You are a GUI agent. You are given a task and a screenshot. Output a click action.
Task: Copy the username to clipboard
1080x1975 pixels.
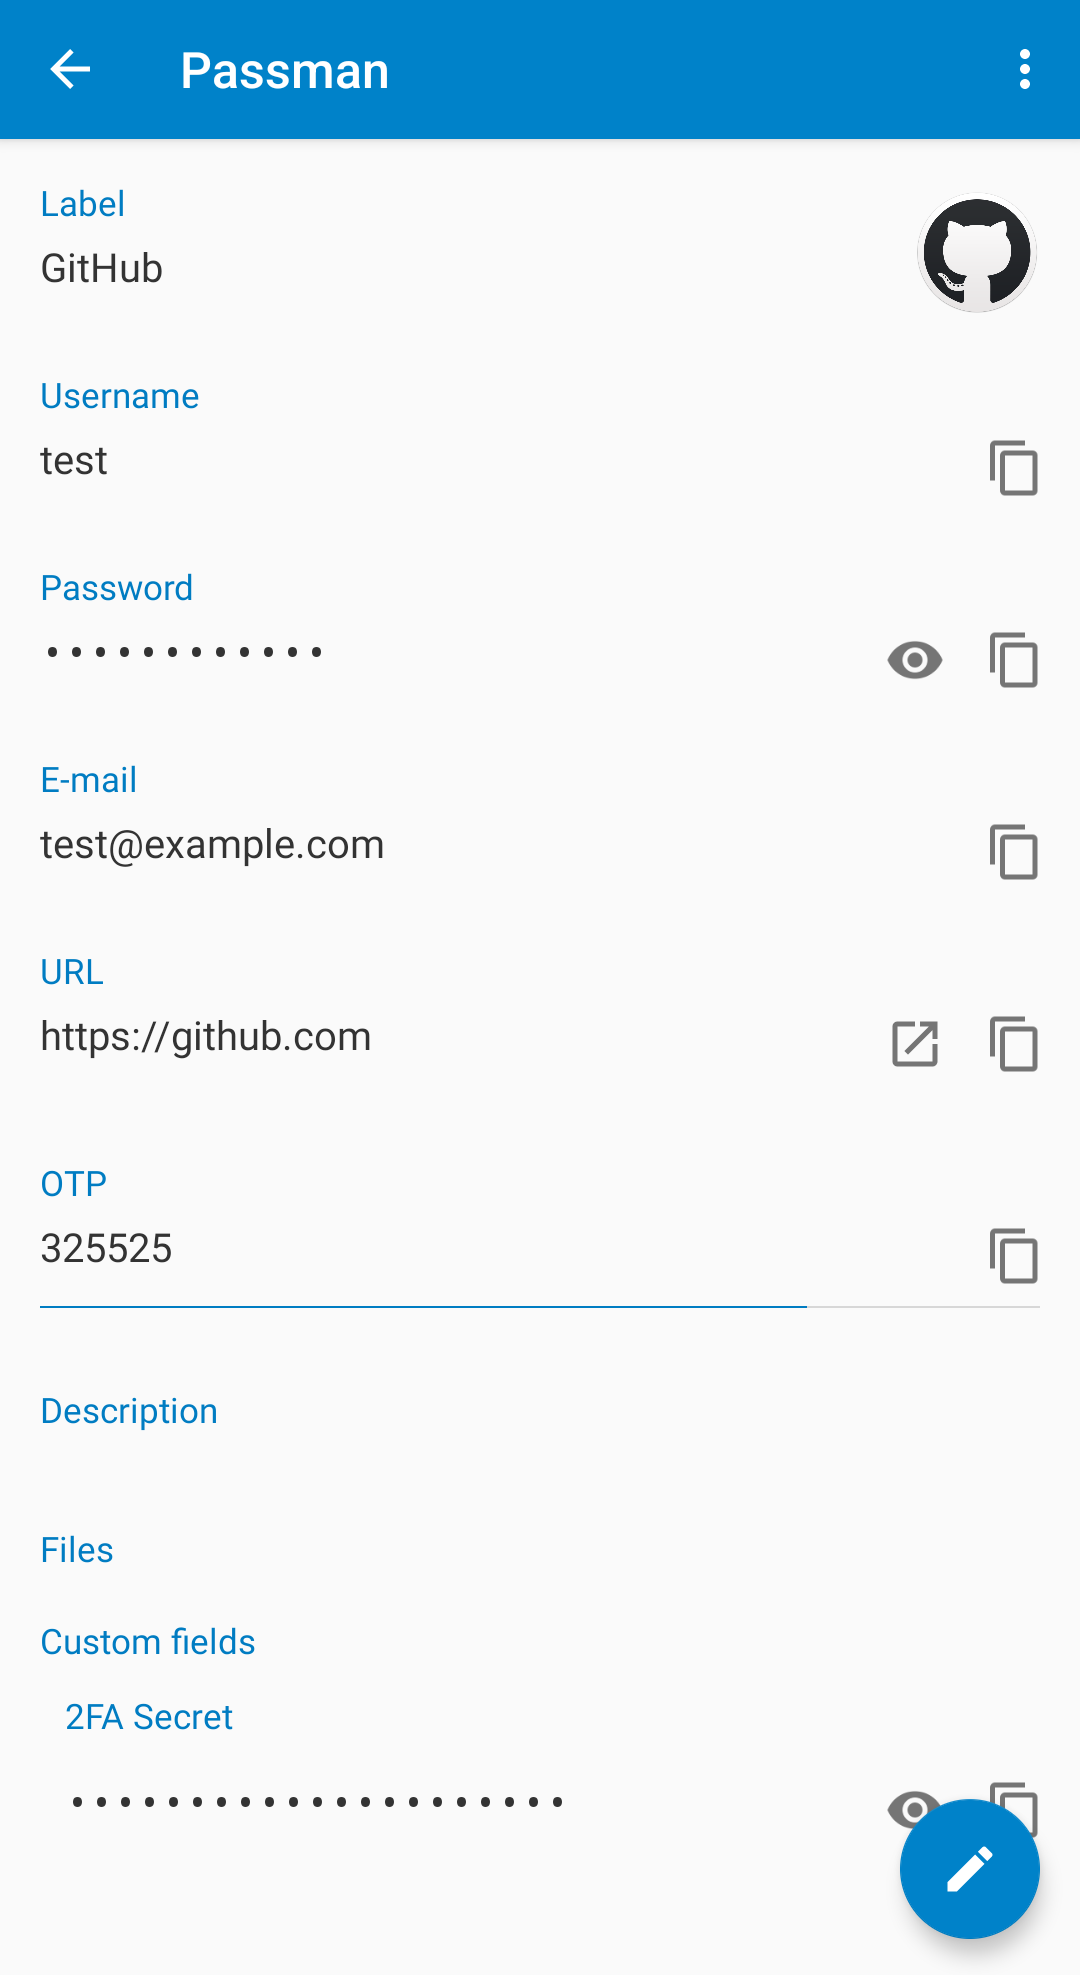[x=1013, y=467]
